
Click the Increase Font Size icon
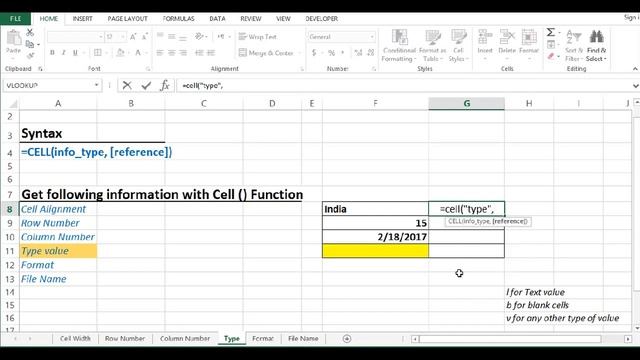coord(133,37)
